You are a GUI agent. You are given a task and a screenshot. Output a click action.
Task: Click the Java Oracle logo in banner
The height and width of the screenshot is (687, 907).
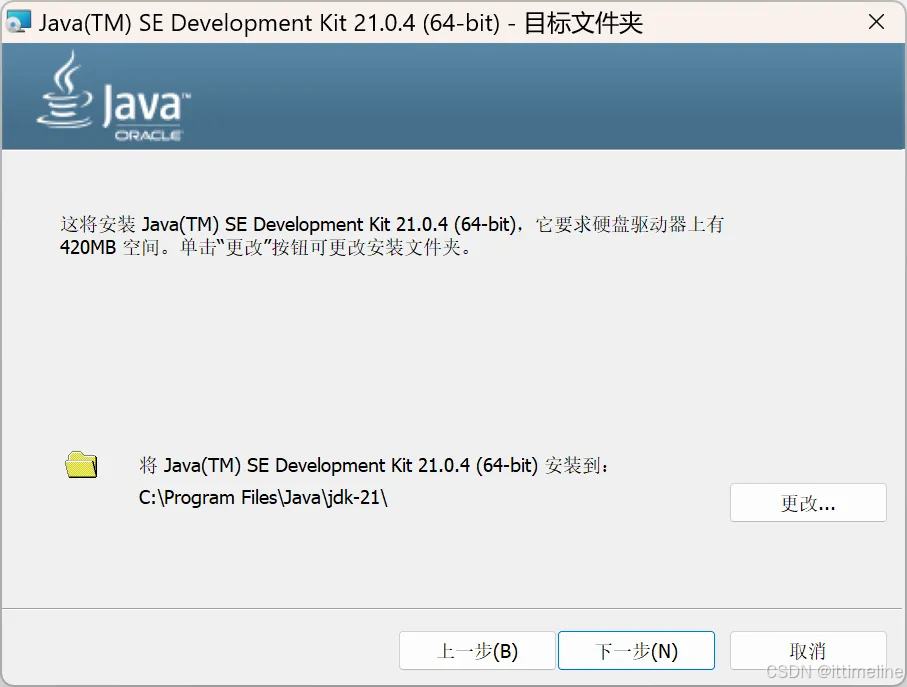tap(113, 96)
